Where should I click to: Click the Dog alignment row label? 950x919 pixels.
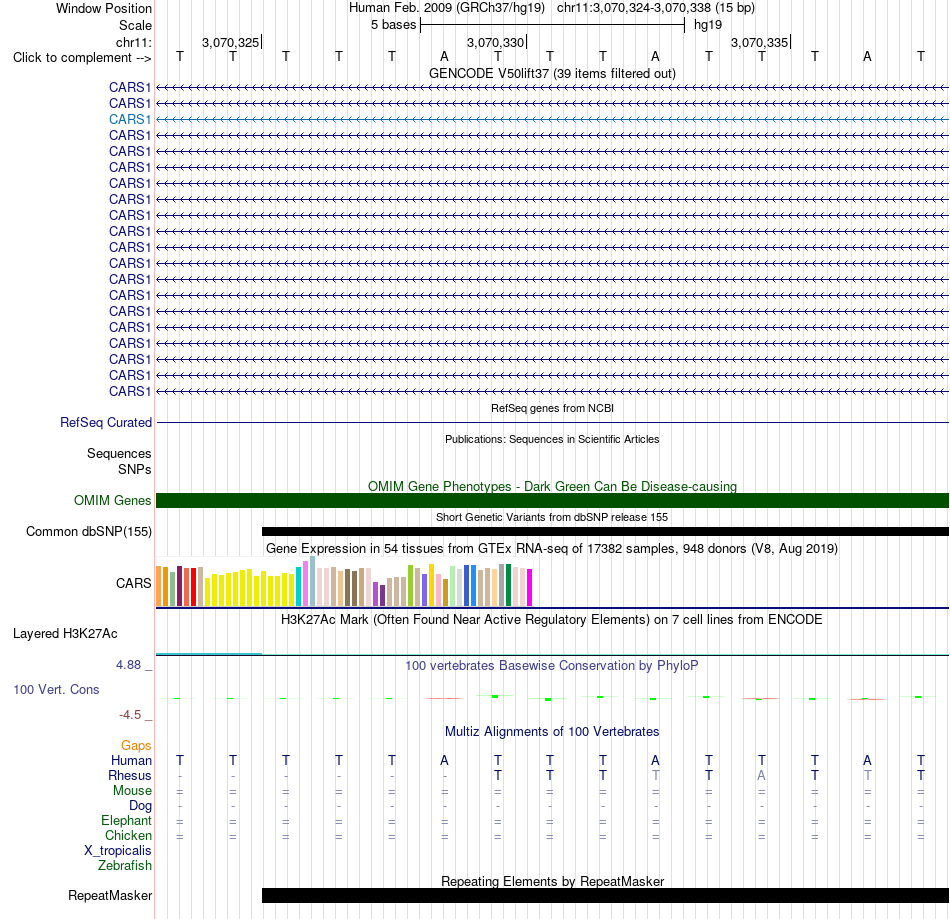click(140, 805)
